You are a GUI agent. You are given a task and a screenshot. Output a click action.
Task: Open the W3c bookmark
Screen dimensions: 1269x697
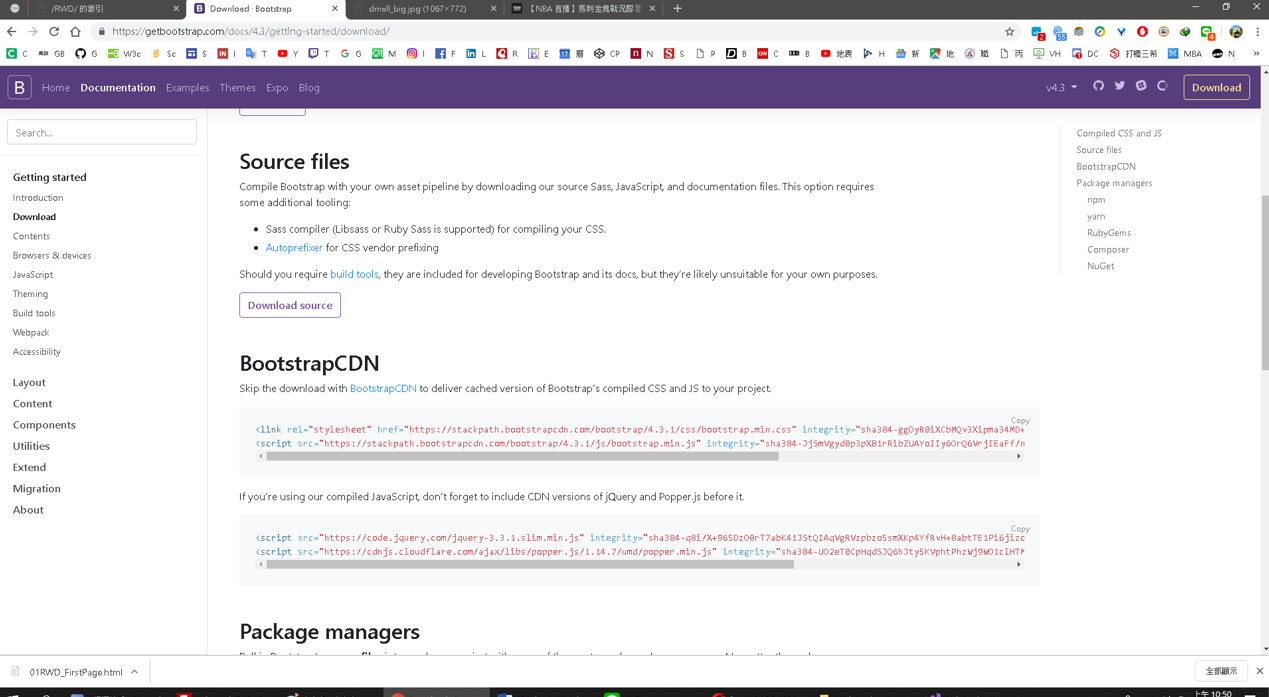(124, 54)
